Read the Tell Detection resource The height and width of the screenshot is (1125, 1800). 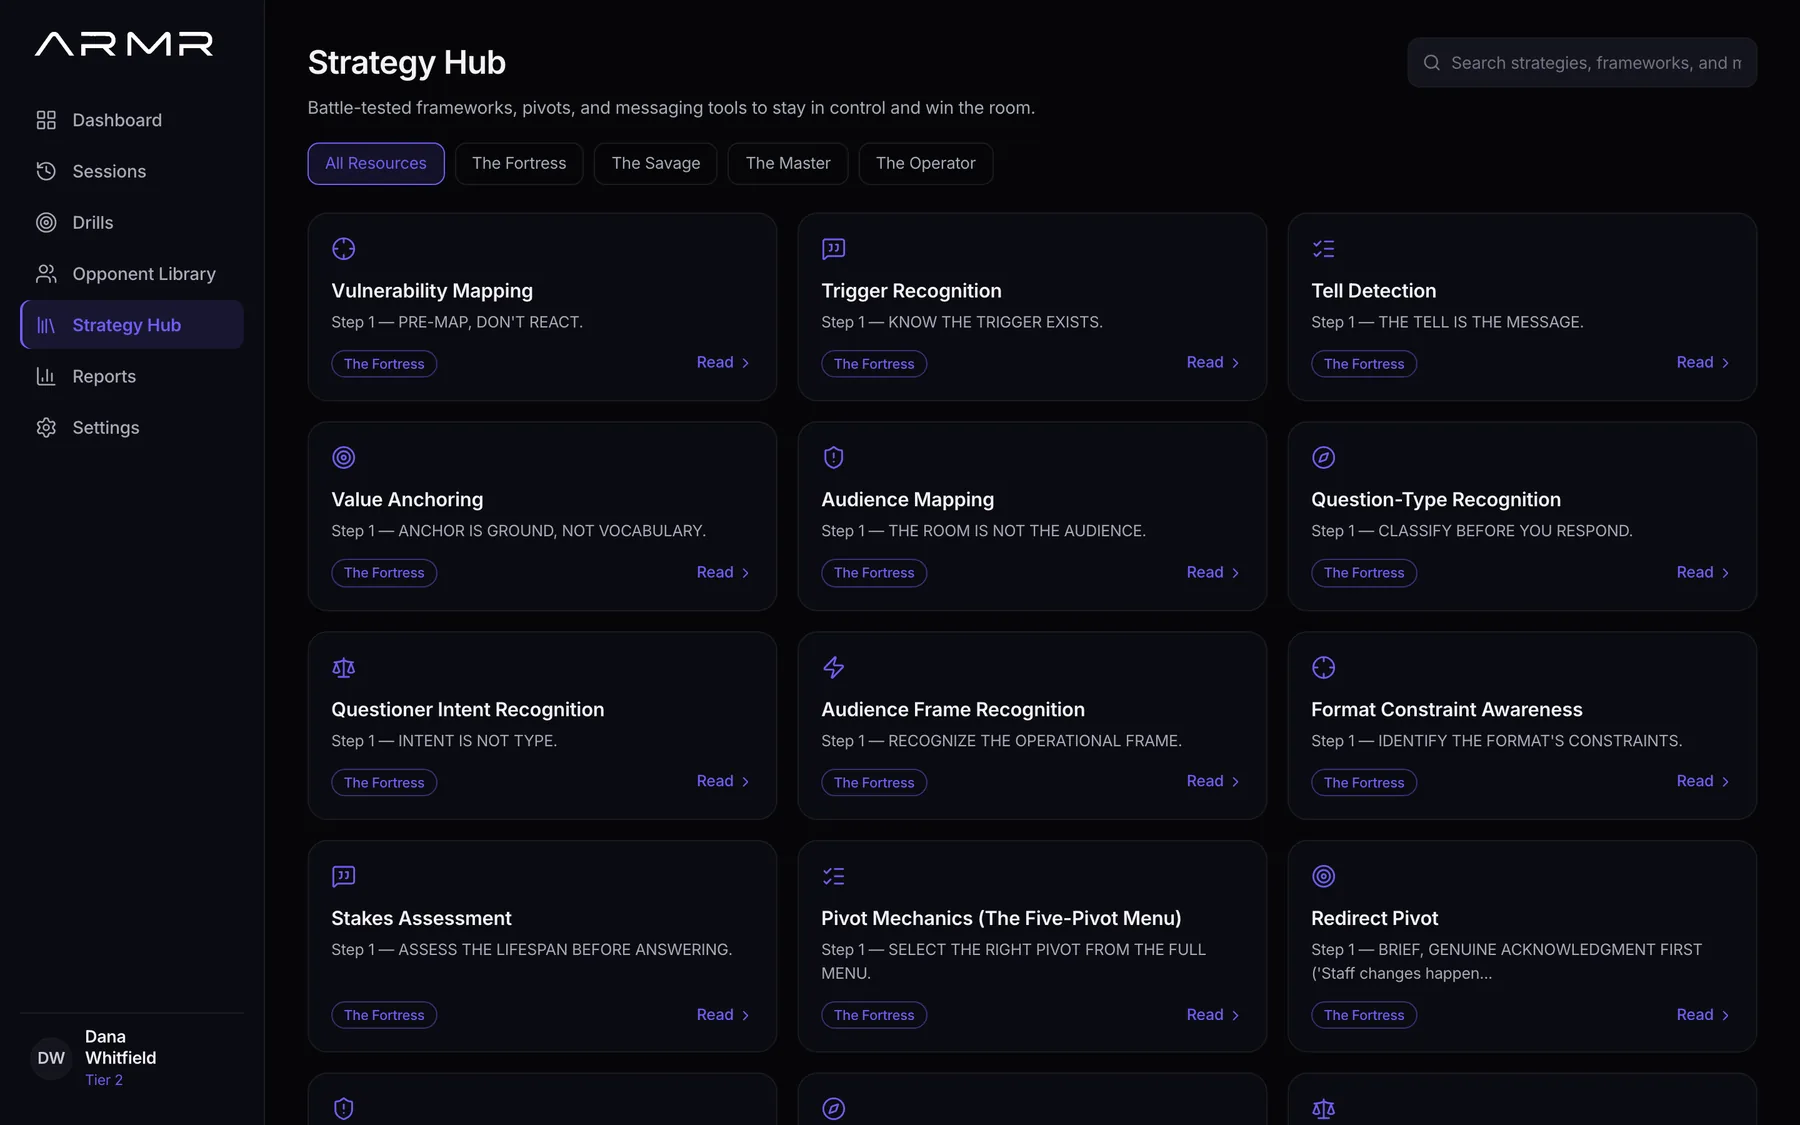[1703, 362]
